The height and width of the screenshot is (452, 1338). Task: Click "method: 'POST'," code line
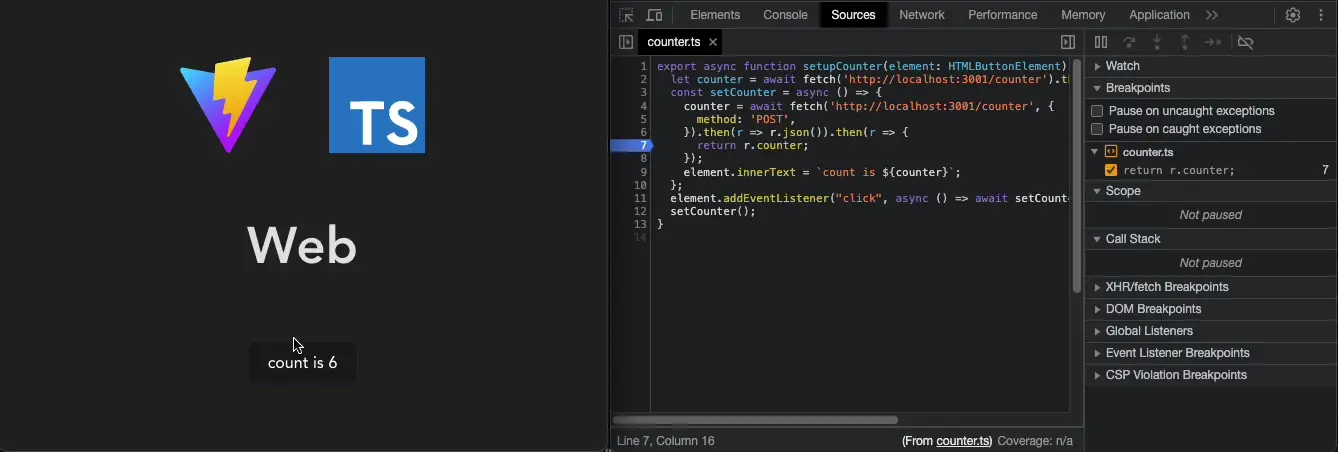pyautogui.click(x=745, y=119)
